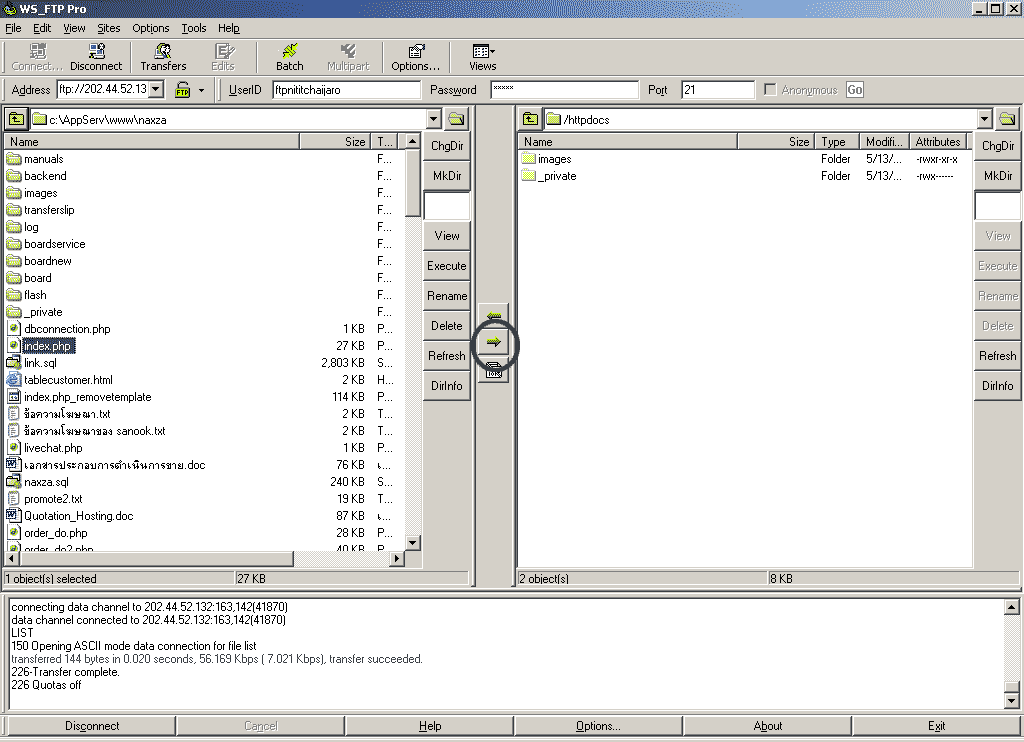Open the Sites menu
The width and height of the screenshot is (1024, 742).
[108, 28]
